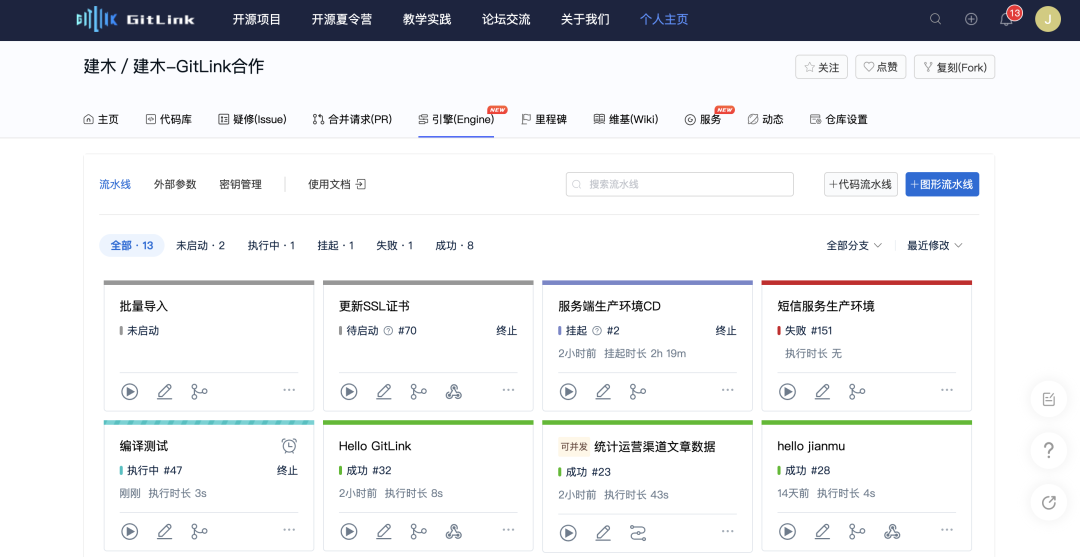Expand the 最近修改 sort dropdown
Screen dimensions: 1080x557
pyautogui.click(x=935, y=245)
